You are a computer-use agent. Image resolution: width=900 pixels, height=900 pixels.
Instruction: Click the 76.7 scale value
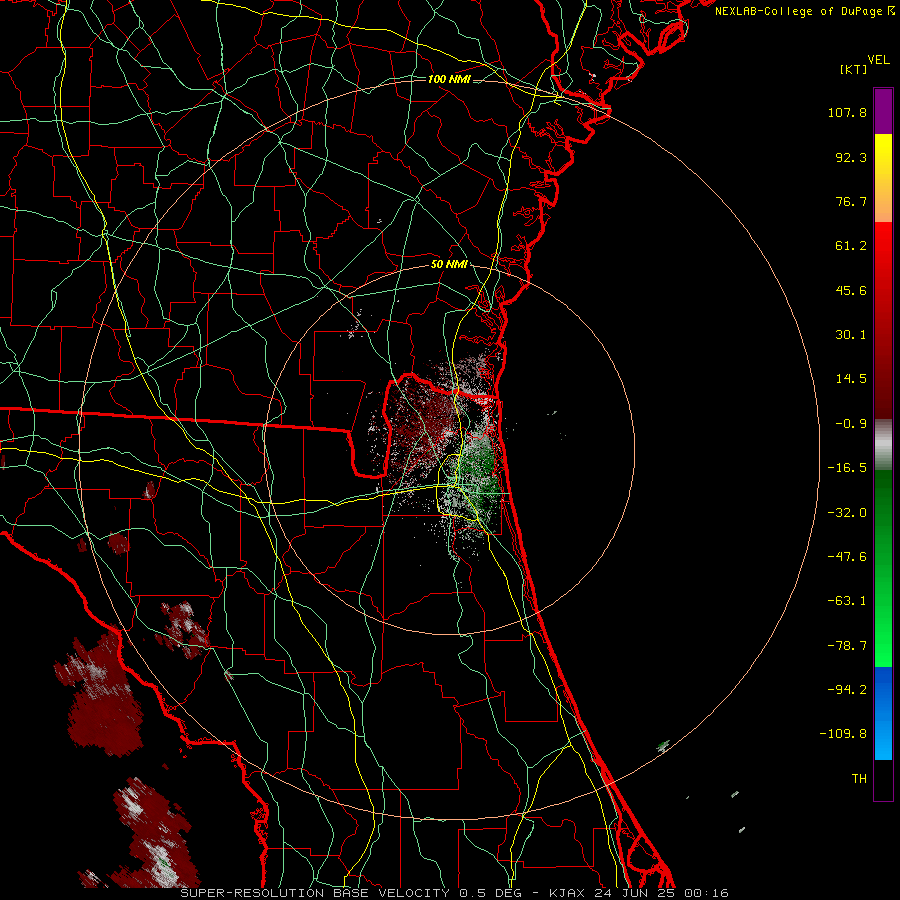click(x=851, y=201)
